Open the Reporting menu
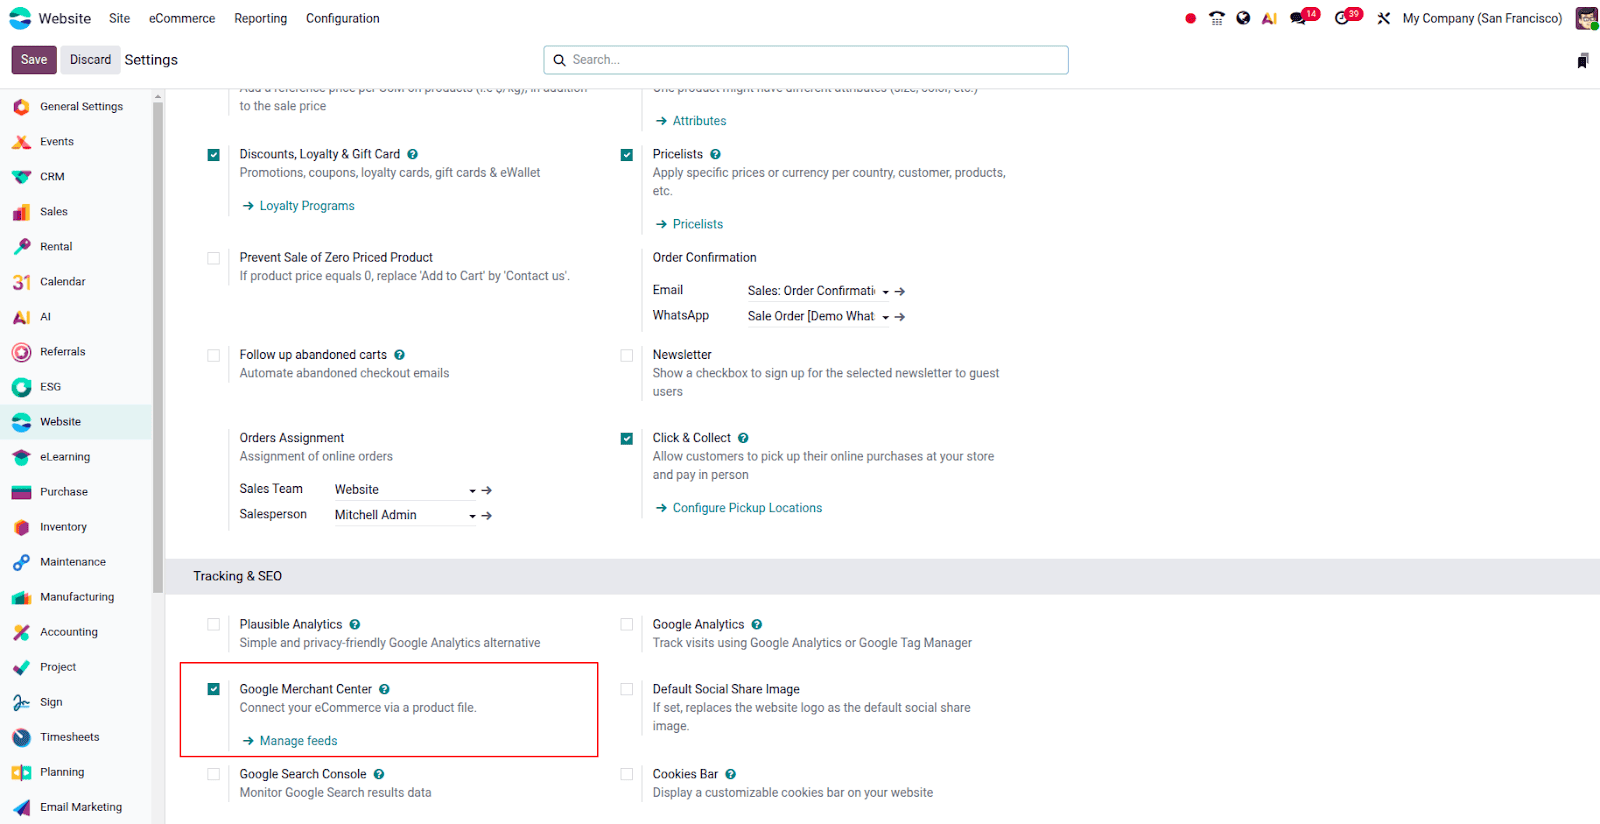The width and height of the screenshot is (1600, 824). [x=260, y=18]
